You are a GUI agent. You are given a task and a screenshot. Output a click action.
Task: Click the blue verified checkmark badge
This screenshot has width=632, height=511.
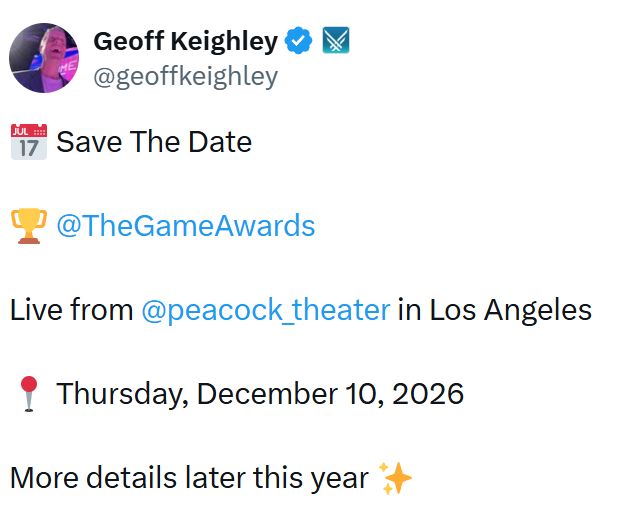[298, 42]
